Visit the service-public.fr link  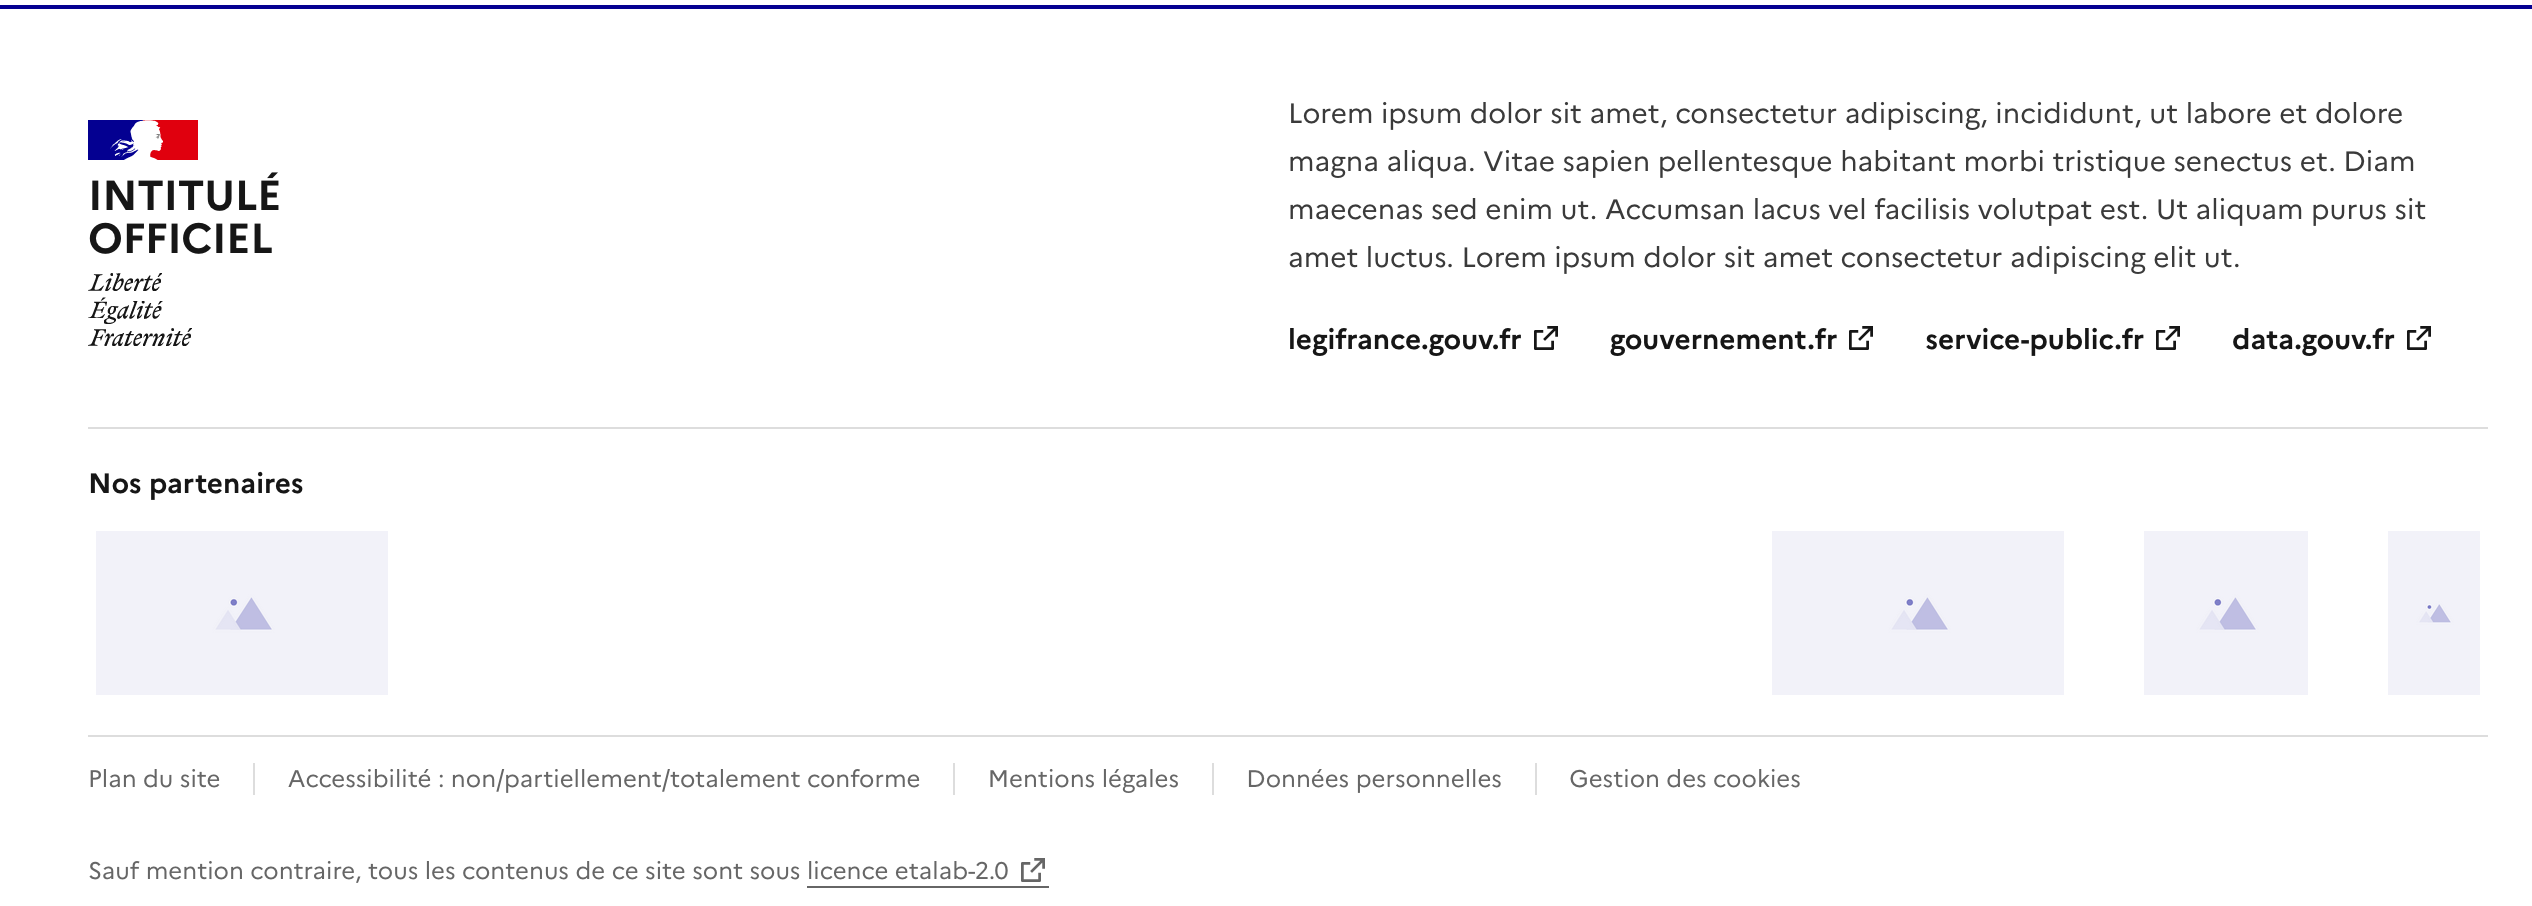(x=2052, y=340)
